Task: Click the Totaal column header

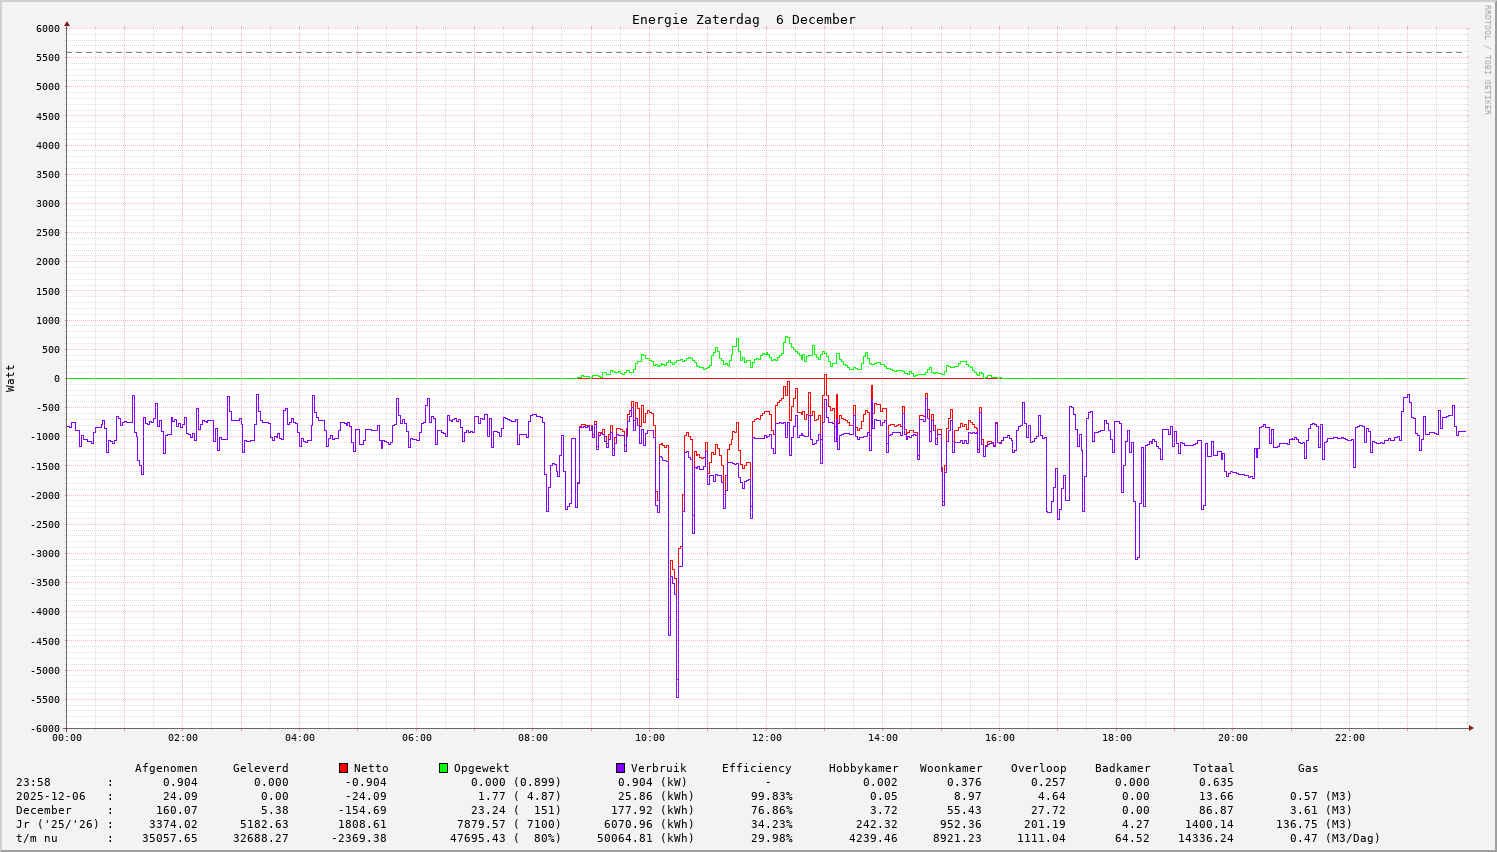Action: coord(1213,769)
